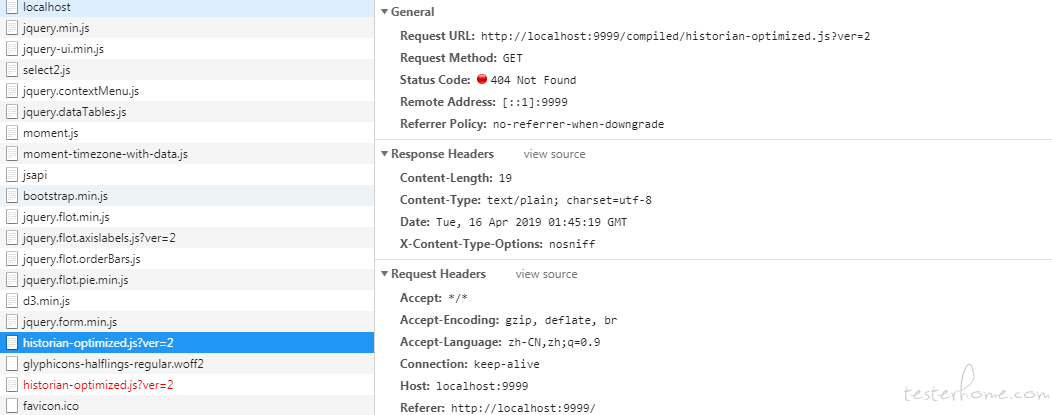1052x415 pixels.
Task: Click the document icon beside moment.js
Action: click(x=11, y=133)
